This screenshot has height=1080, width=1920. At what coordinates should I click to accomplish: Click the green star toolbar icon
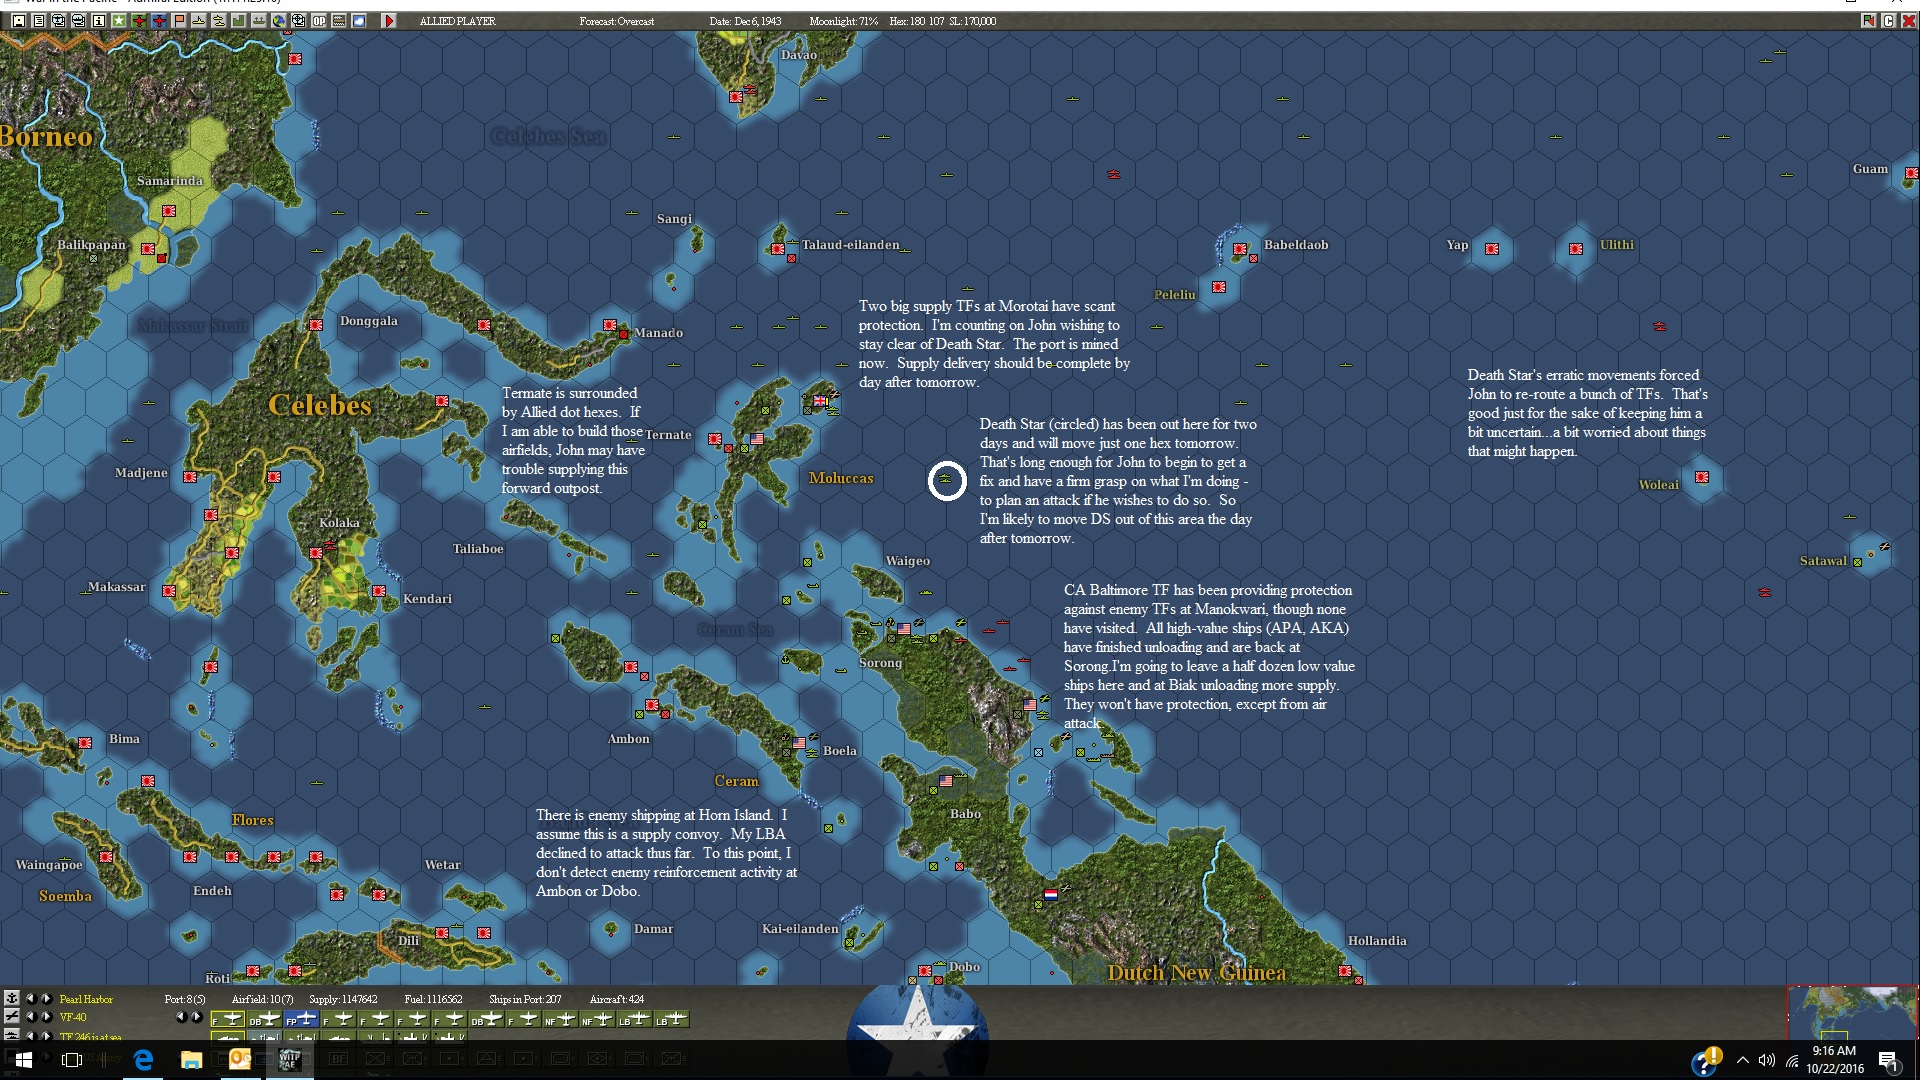point(118,20)
